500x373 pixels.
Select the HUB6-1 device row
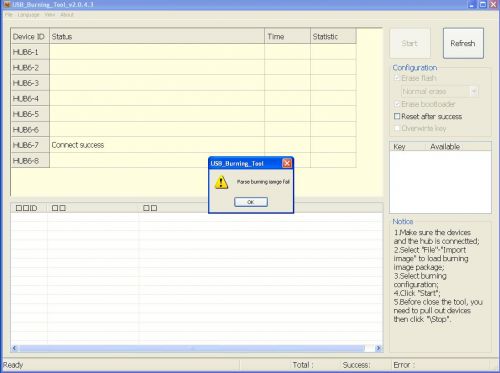pos(183,52)
